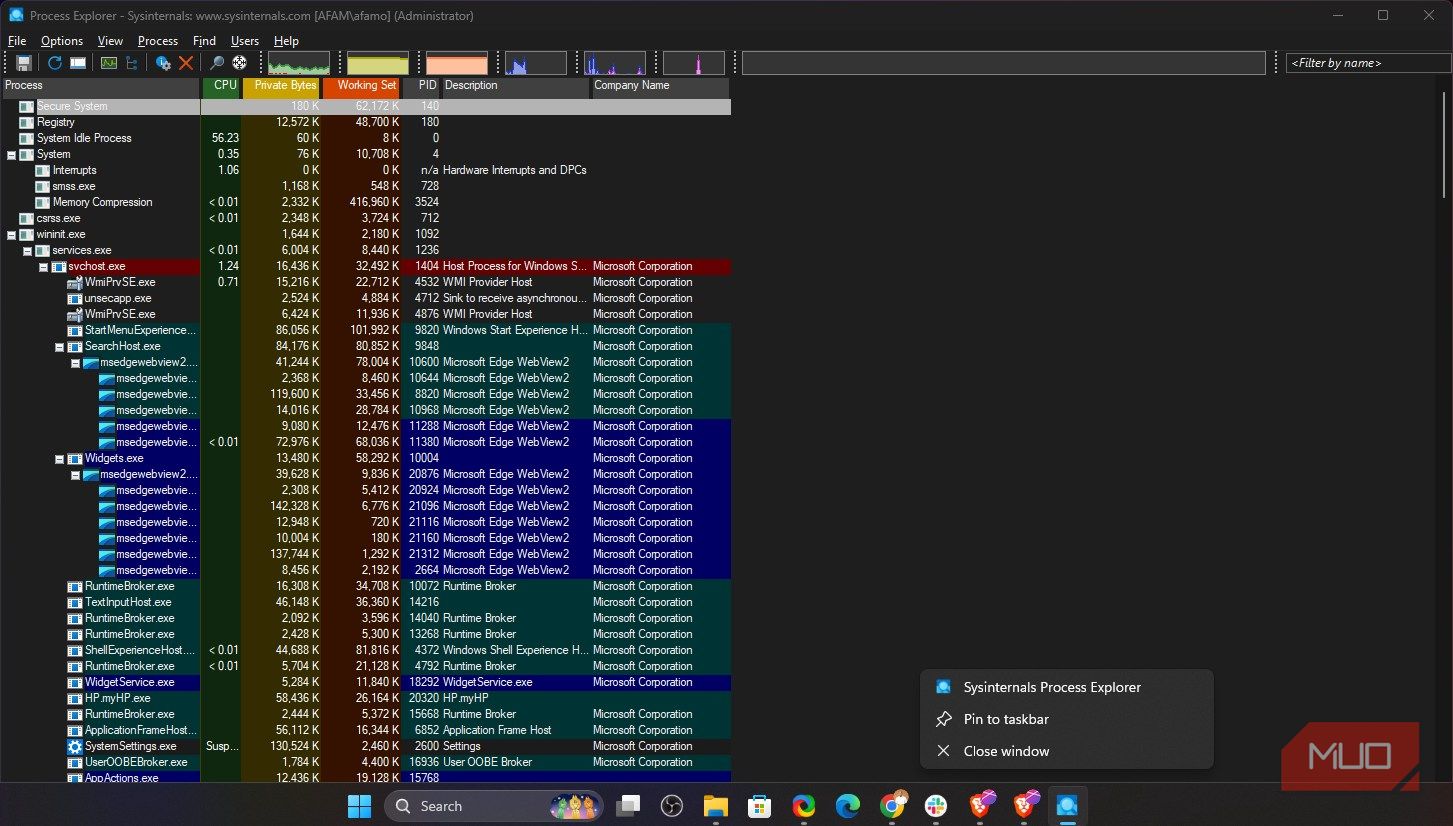Image resolution: width=1453 pixels, height=826 pixels.
Task: Sort by the Working Set column header
Action: click(361, 86)
